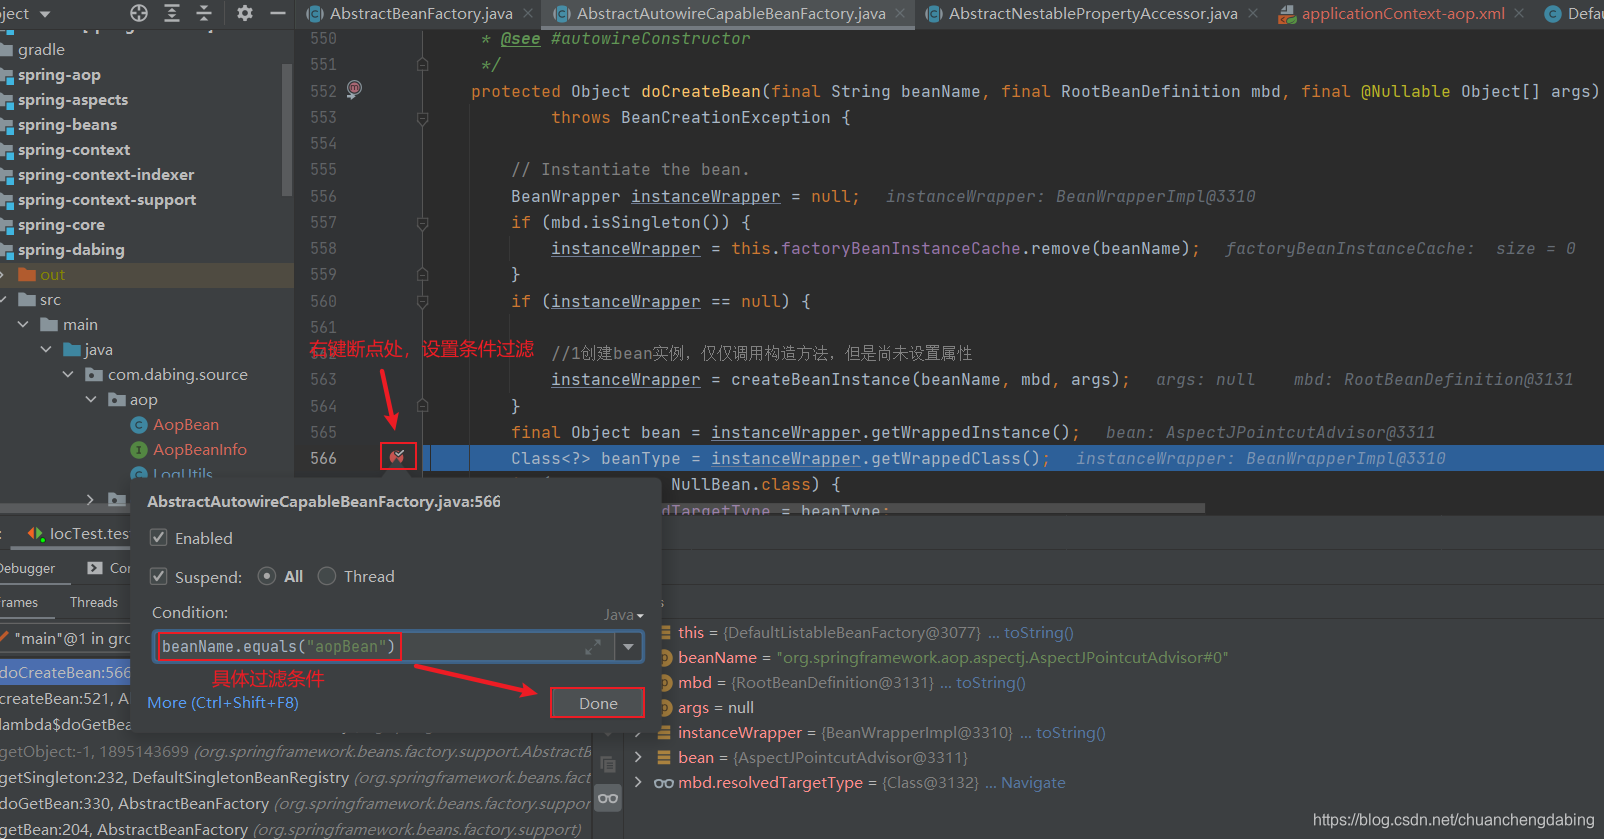Expand the mbd.resolvedTargetType watch node
This screenshot has height=839, width=1604.
point(638,783)
